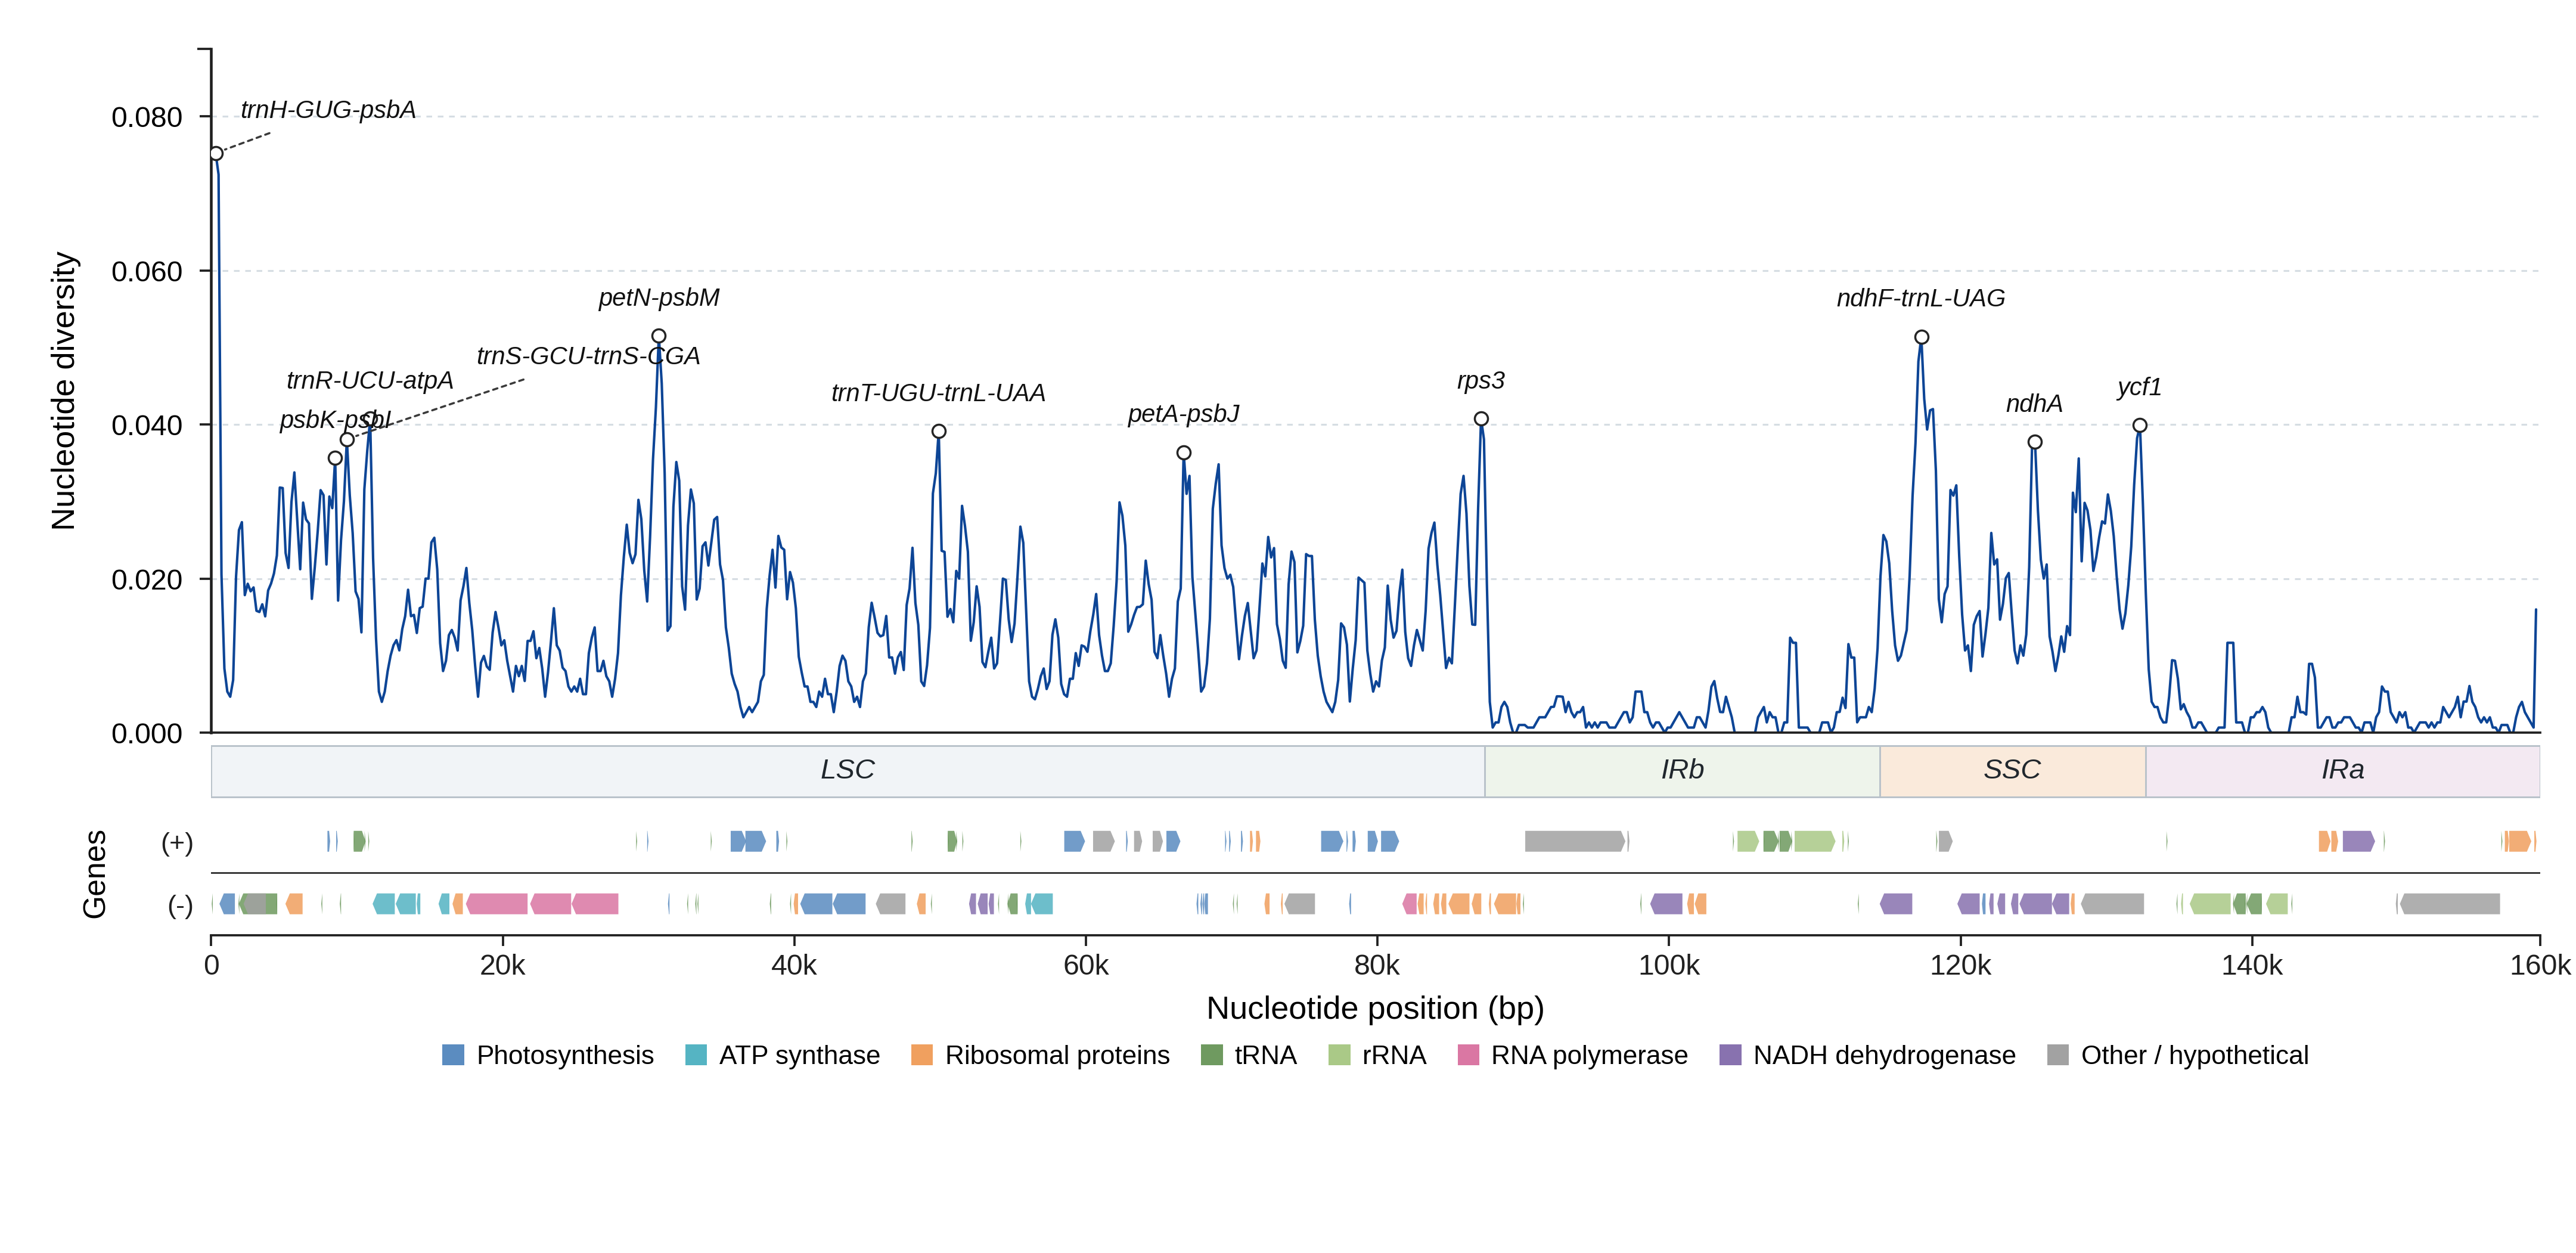2576x1253 pixels.
Task: Select the rRNA light green legend swatch
Action: point(1339,1055)
